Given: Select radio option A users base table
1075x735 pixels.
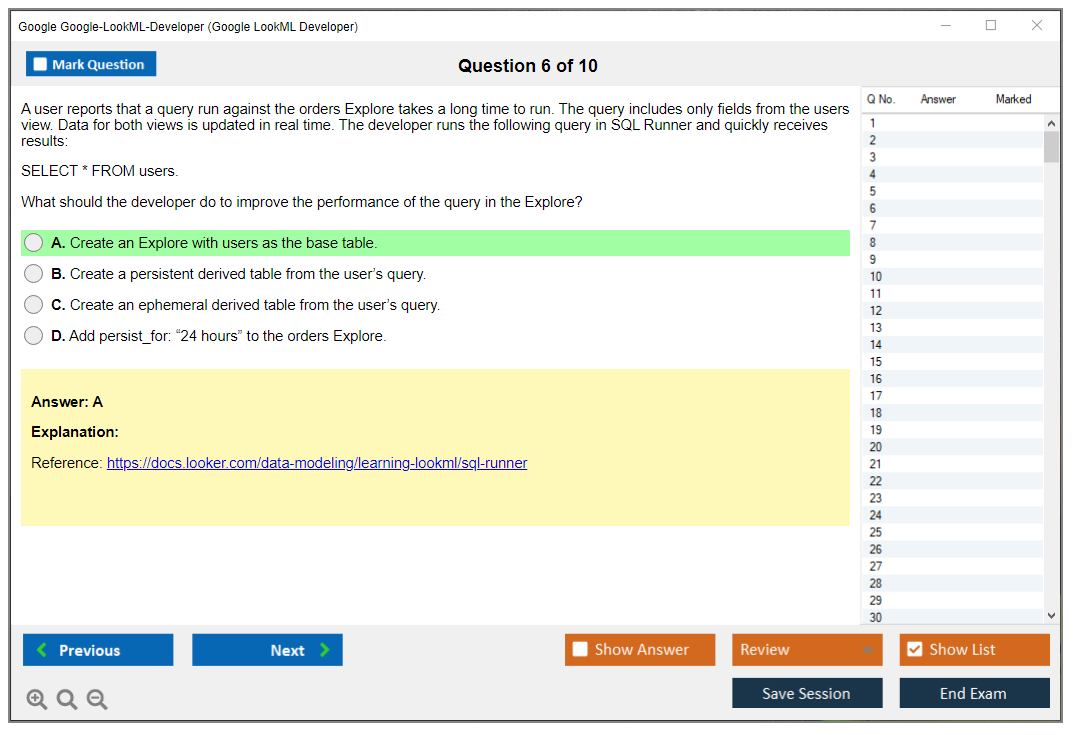Looking at the screenshot, I should click(x=34, y=243).
